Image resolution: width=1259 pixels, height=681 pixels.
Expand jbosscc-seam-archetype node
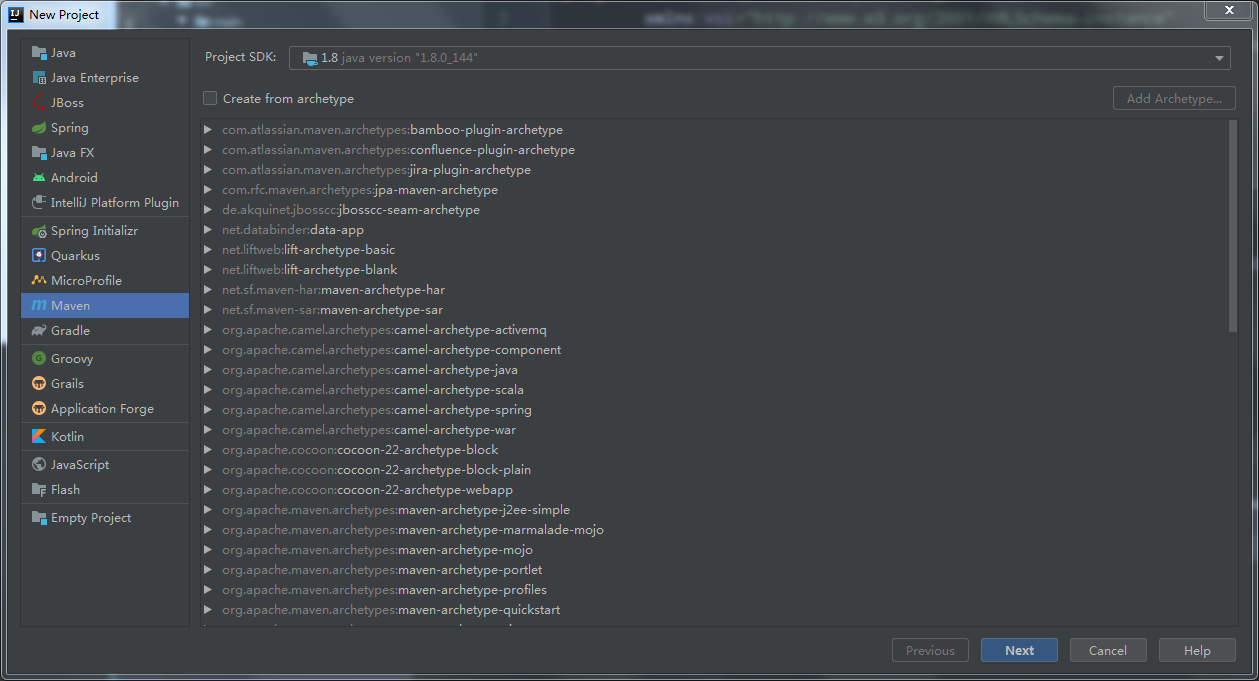click(x=208, y=210)
